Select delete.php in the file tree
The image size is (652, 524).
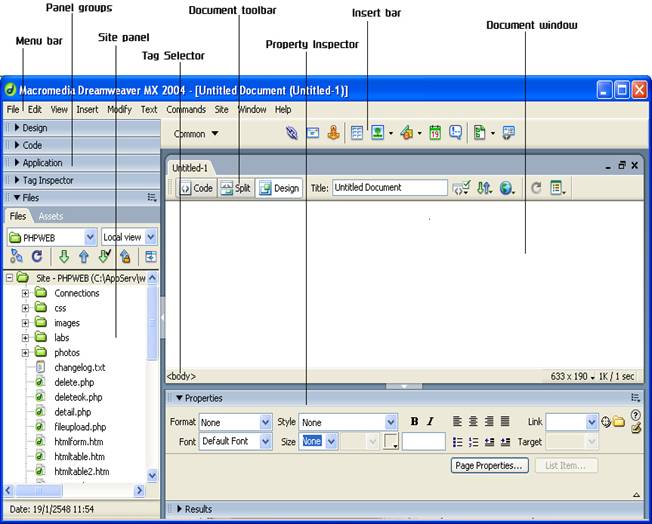74,382
